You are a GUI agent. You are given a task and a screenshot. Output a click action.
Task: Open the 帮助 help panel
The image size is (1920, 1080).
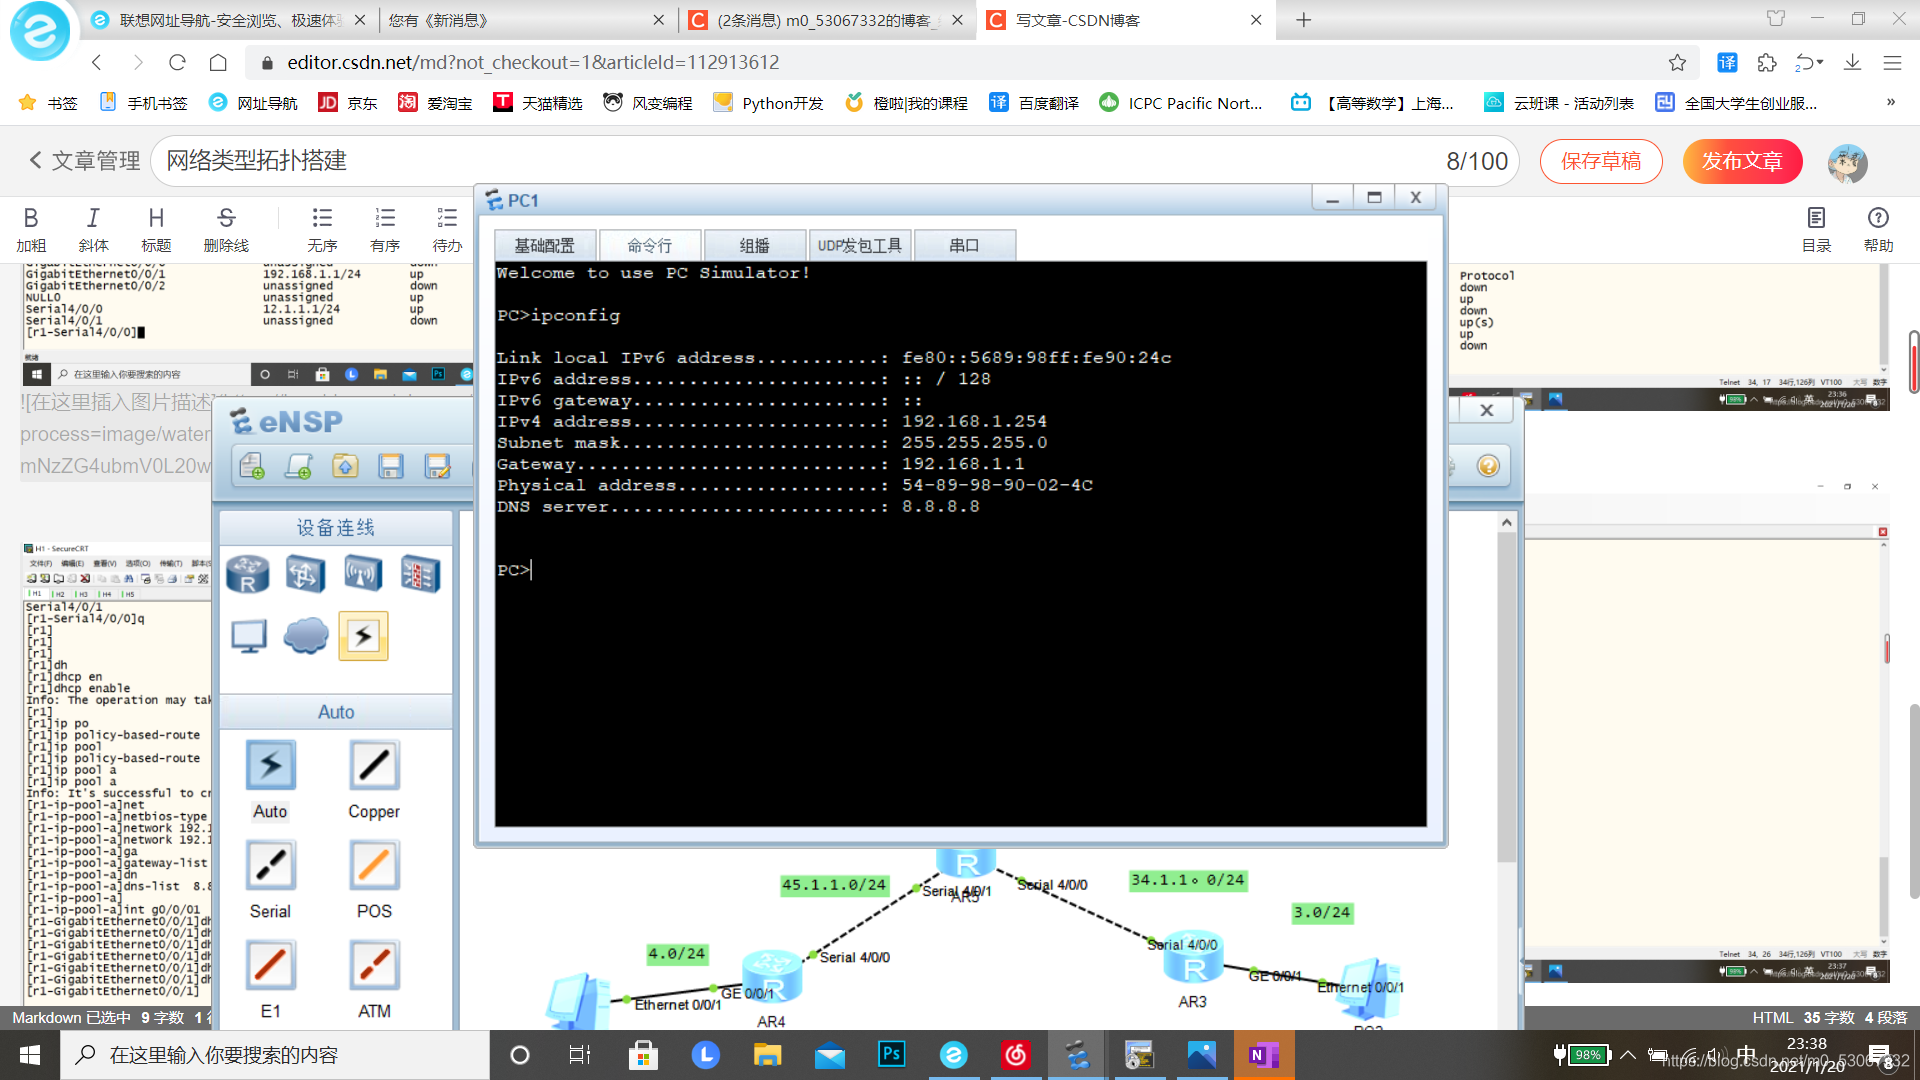click(1878, 229)
